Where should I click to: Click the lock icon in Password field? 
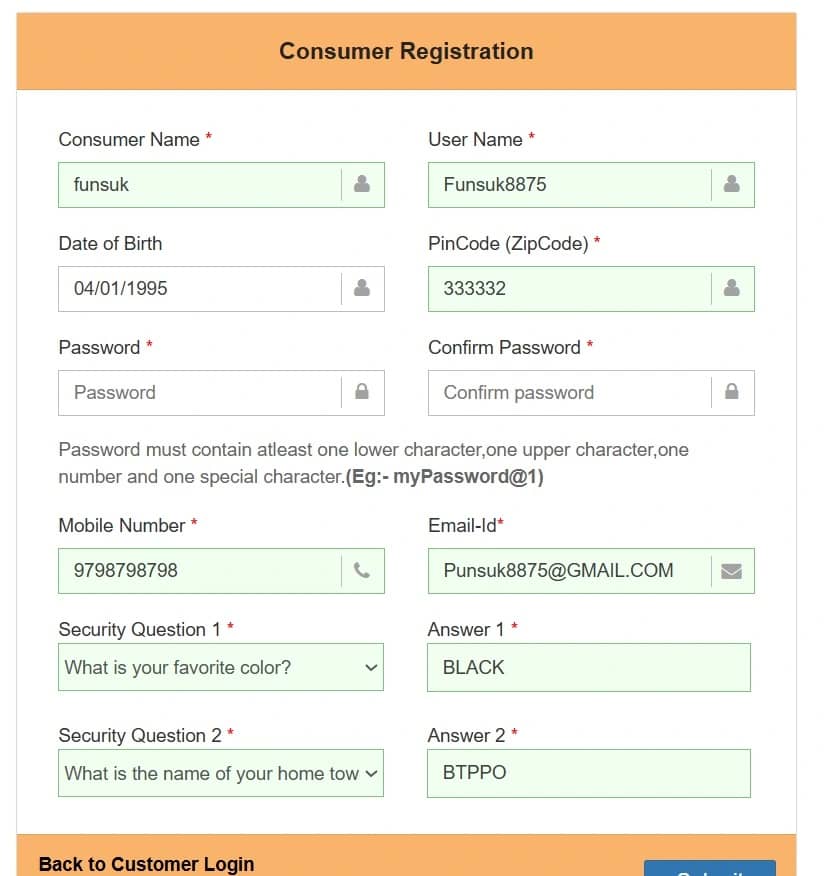pyautogui.click(x=362, y=393)
